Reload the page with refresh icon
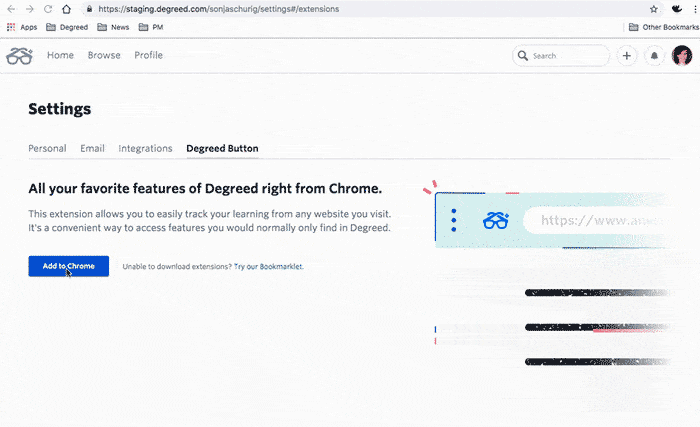The width and height of the screenshot is (700, 427). tap(48, 9)
